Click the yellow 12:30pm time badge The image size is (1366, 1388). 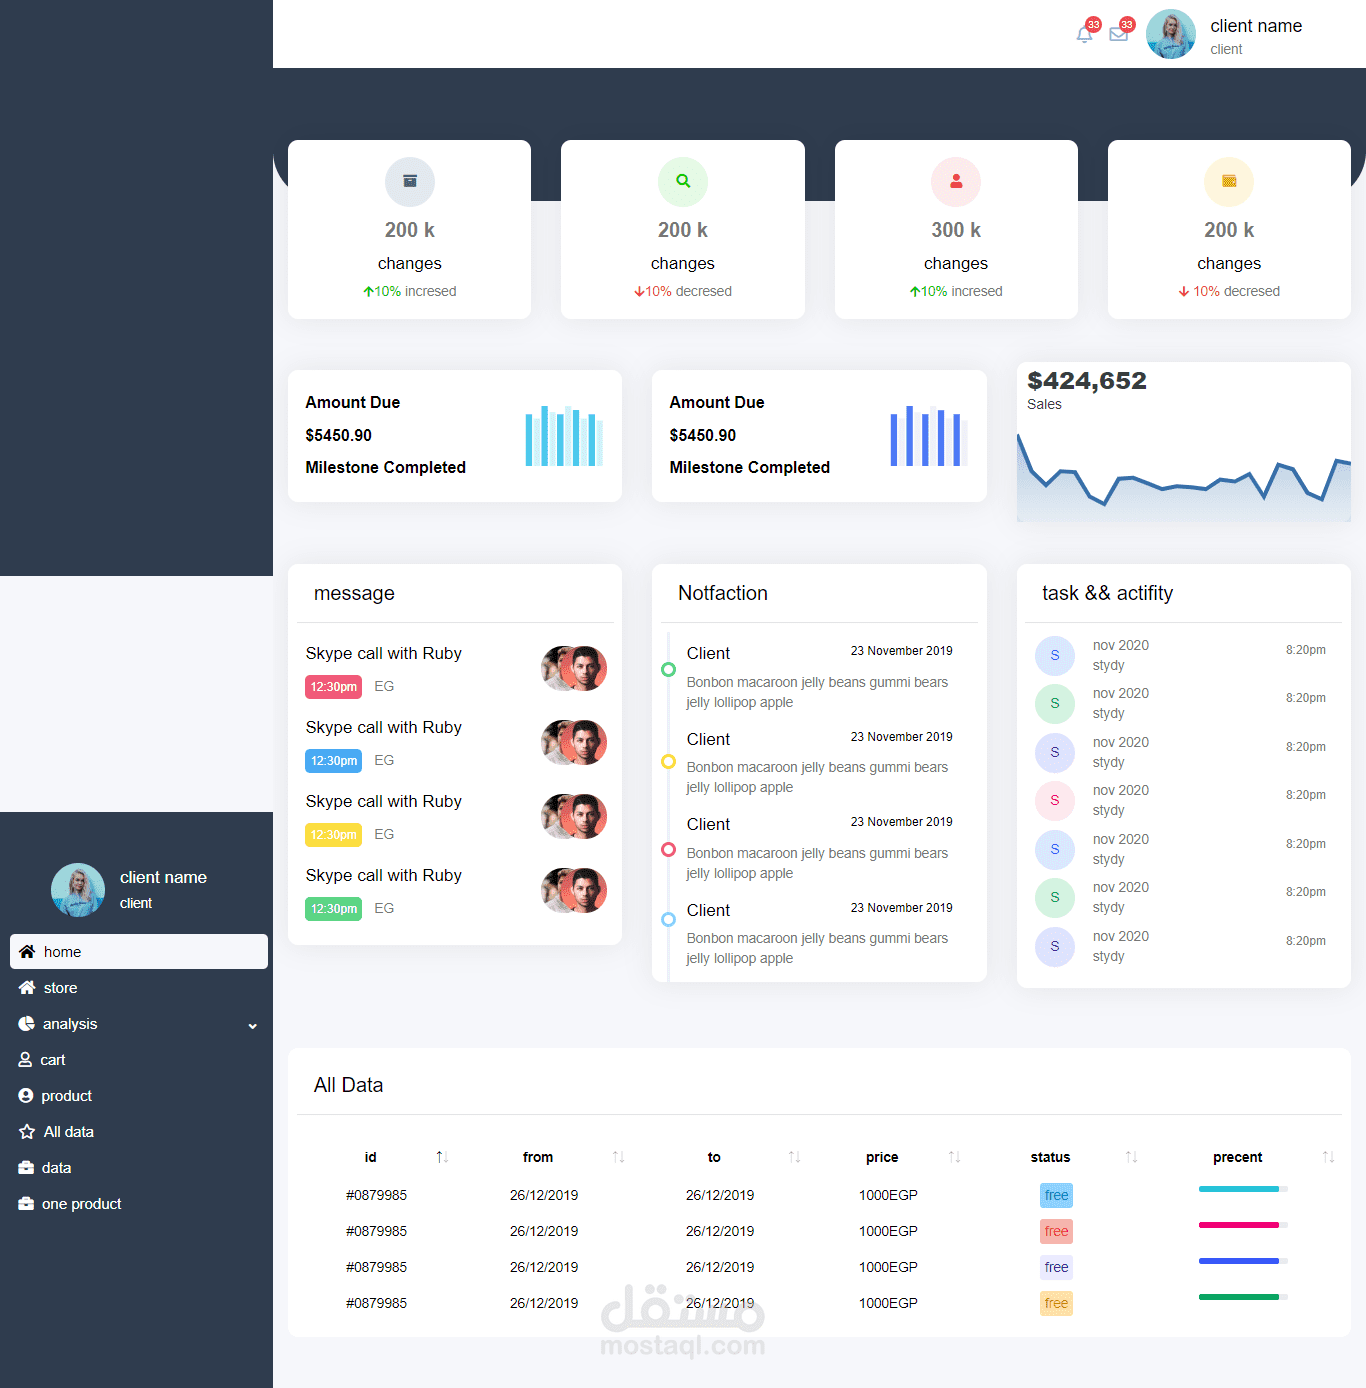333,835
